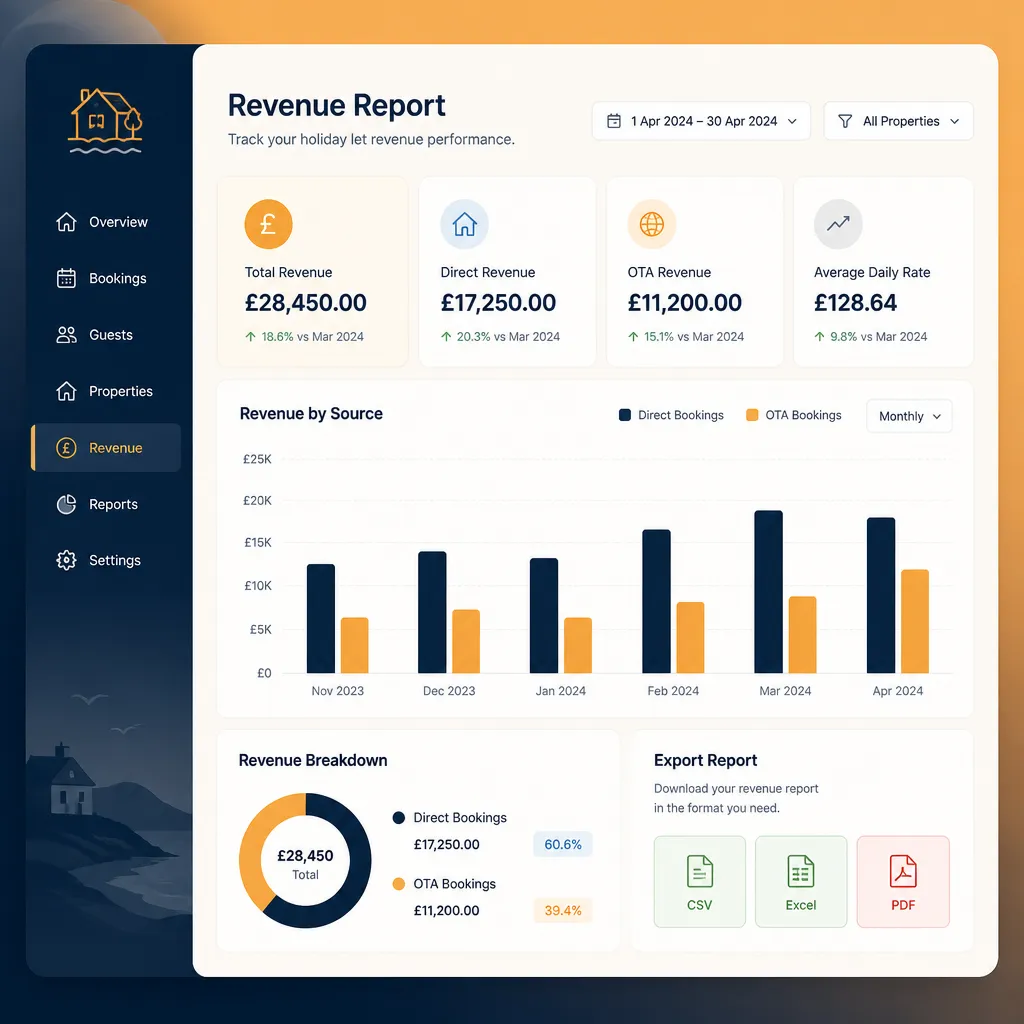The image size is (1024, 1024).
Task: Click the Reports pie chart icon
Action: (66, 504)
